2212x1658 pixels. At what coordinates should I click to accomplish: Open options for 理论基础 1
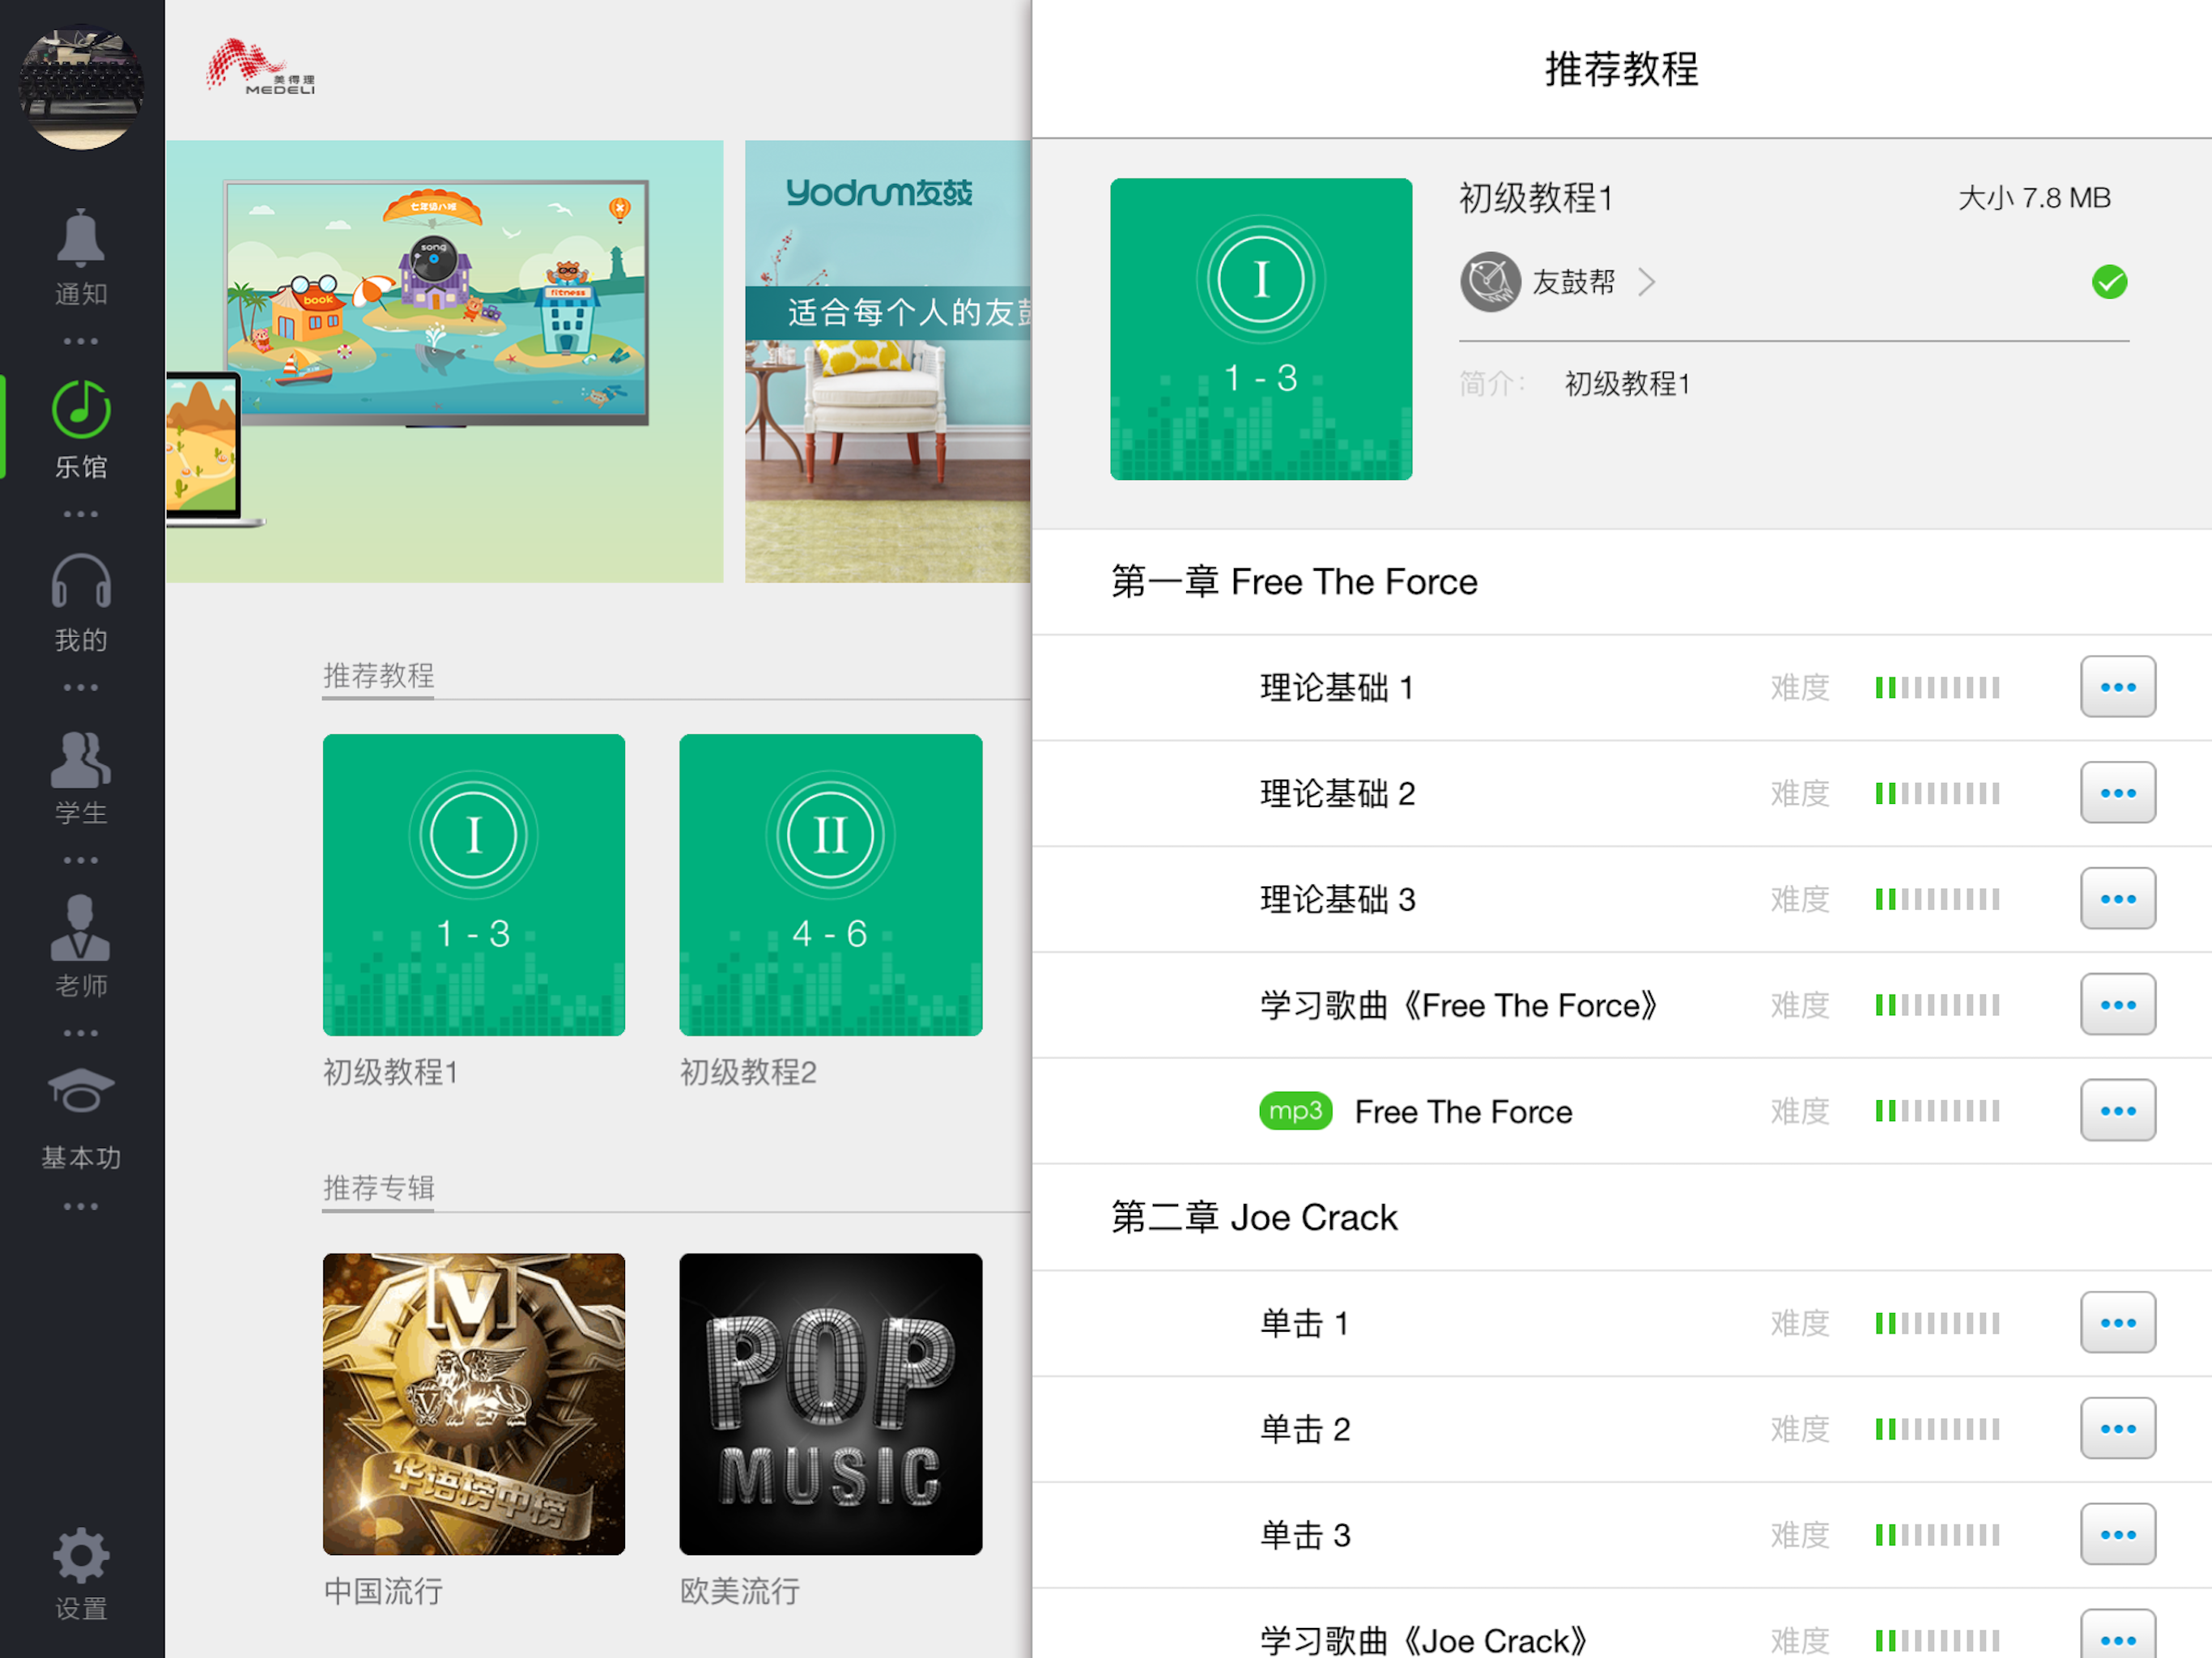click(2118, 687)
